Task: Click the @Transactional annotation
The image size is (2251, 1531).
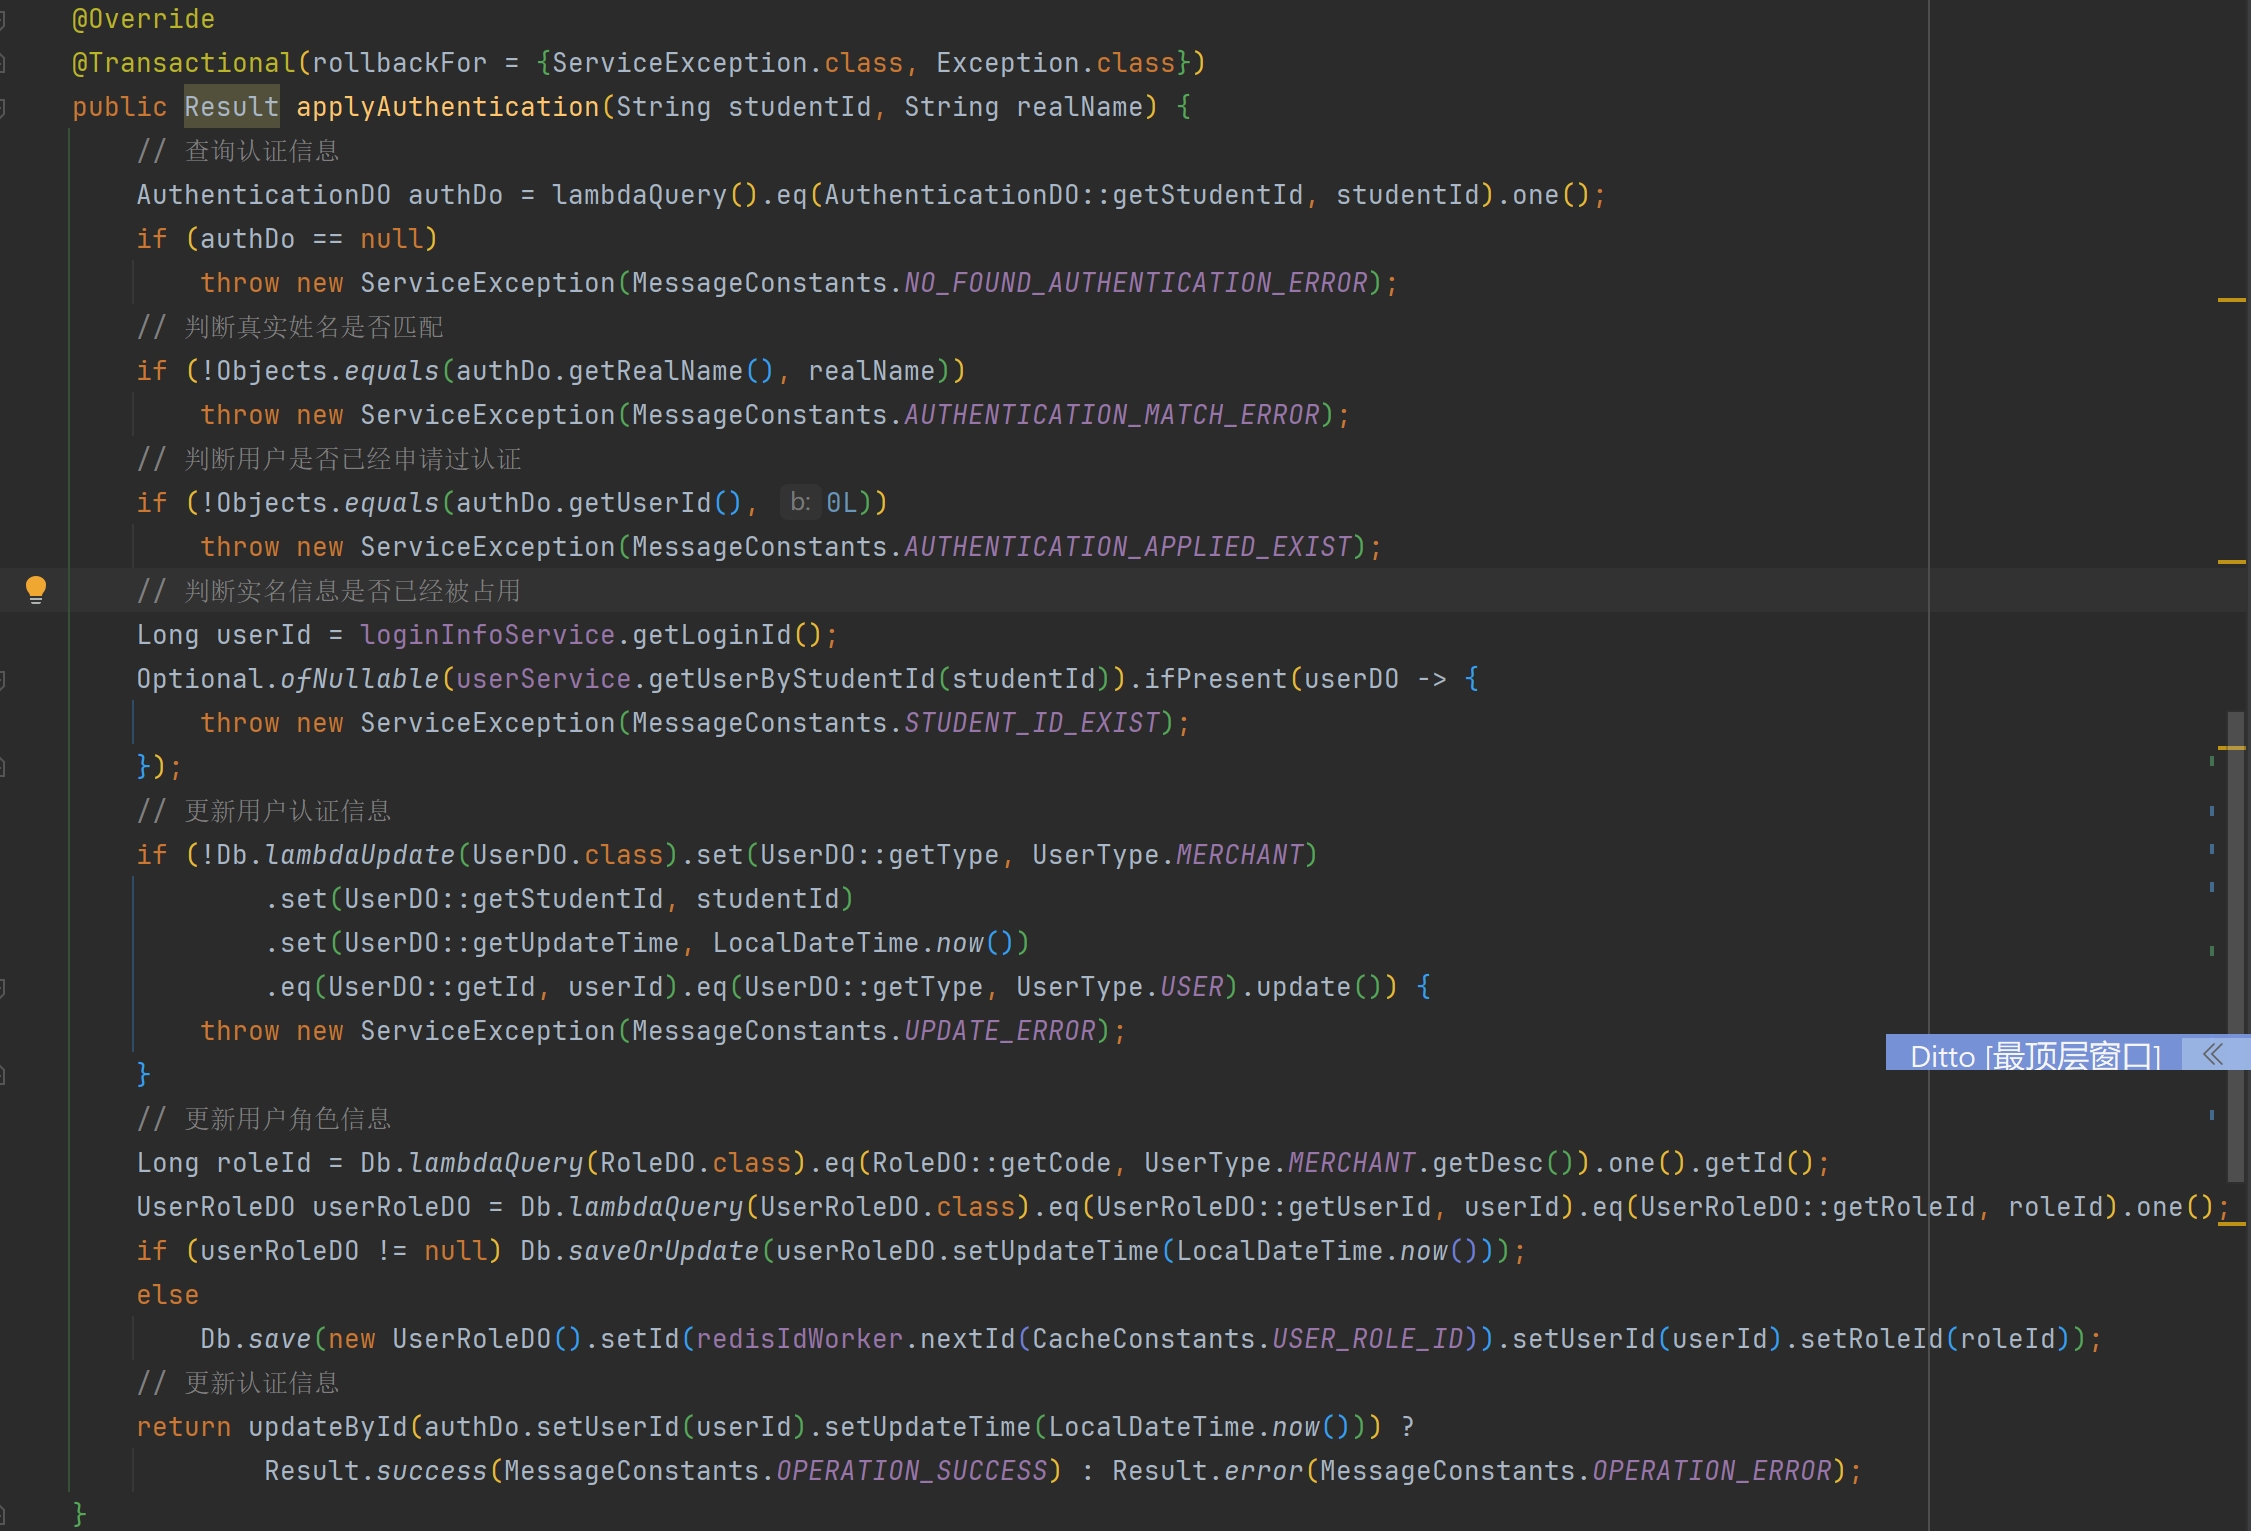Action: coord(183,63)
